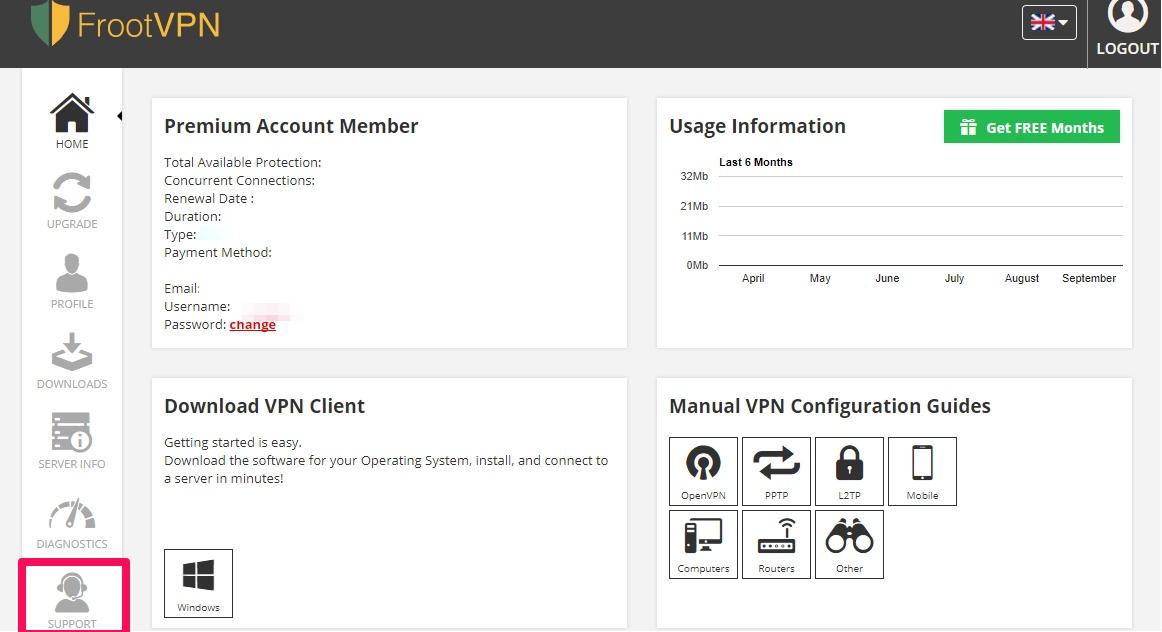Click the user account avatar icon
This screenshot has height=632, width=1162.
coord(1127,16)
